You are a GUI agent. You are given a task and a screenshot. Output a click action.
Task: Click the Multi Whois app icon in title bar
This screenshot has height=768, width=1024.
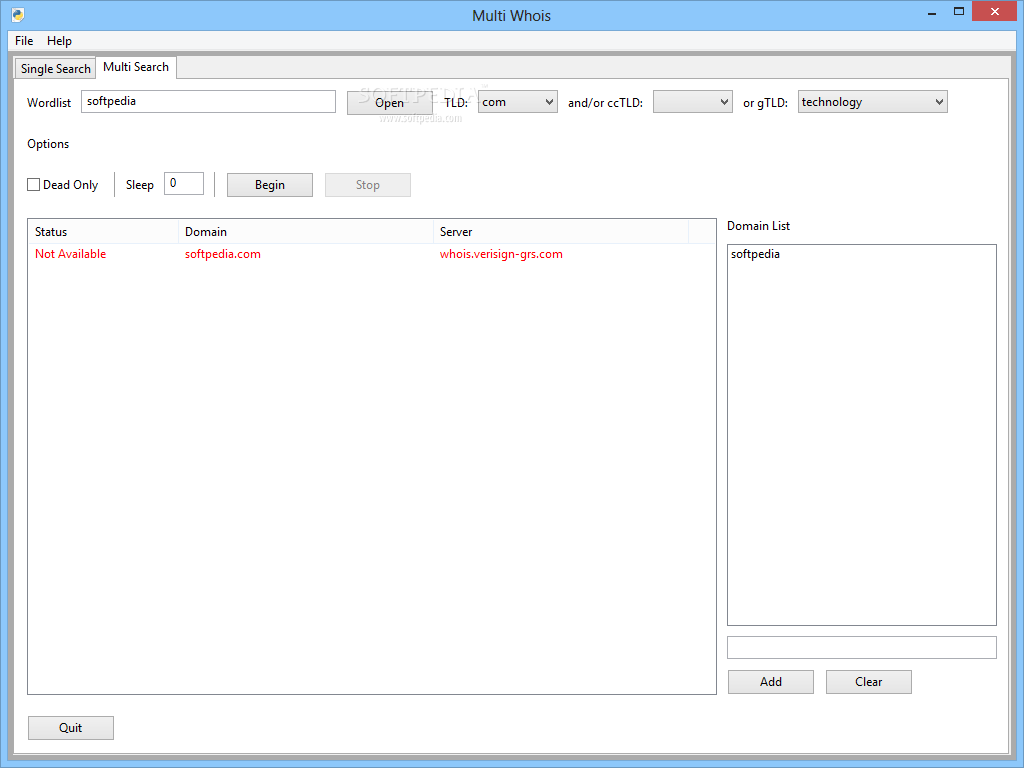tap(18, 15)
